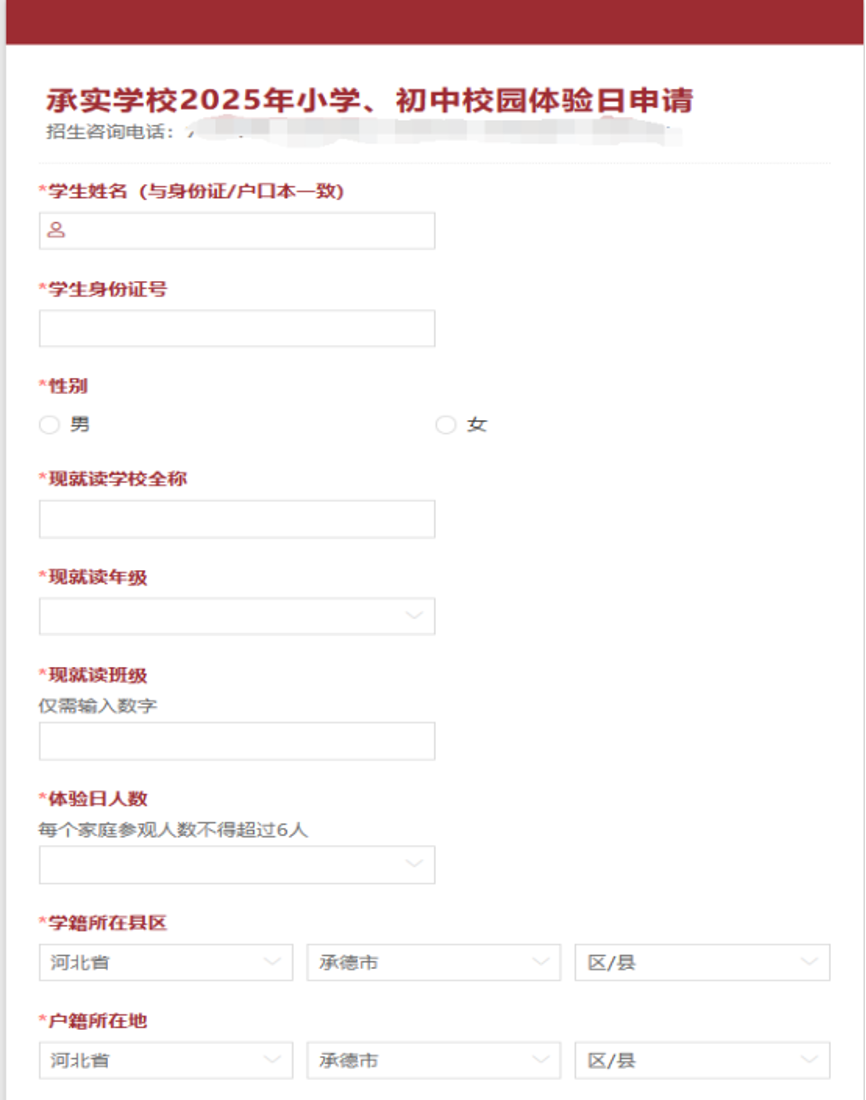Click into the 现就读学校全称 text box
This screenshot has height=1100, width=866.
[x=237, y=519]
